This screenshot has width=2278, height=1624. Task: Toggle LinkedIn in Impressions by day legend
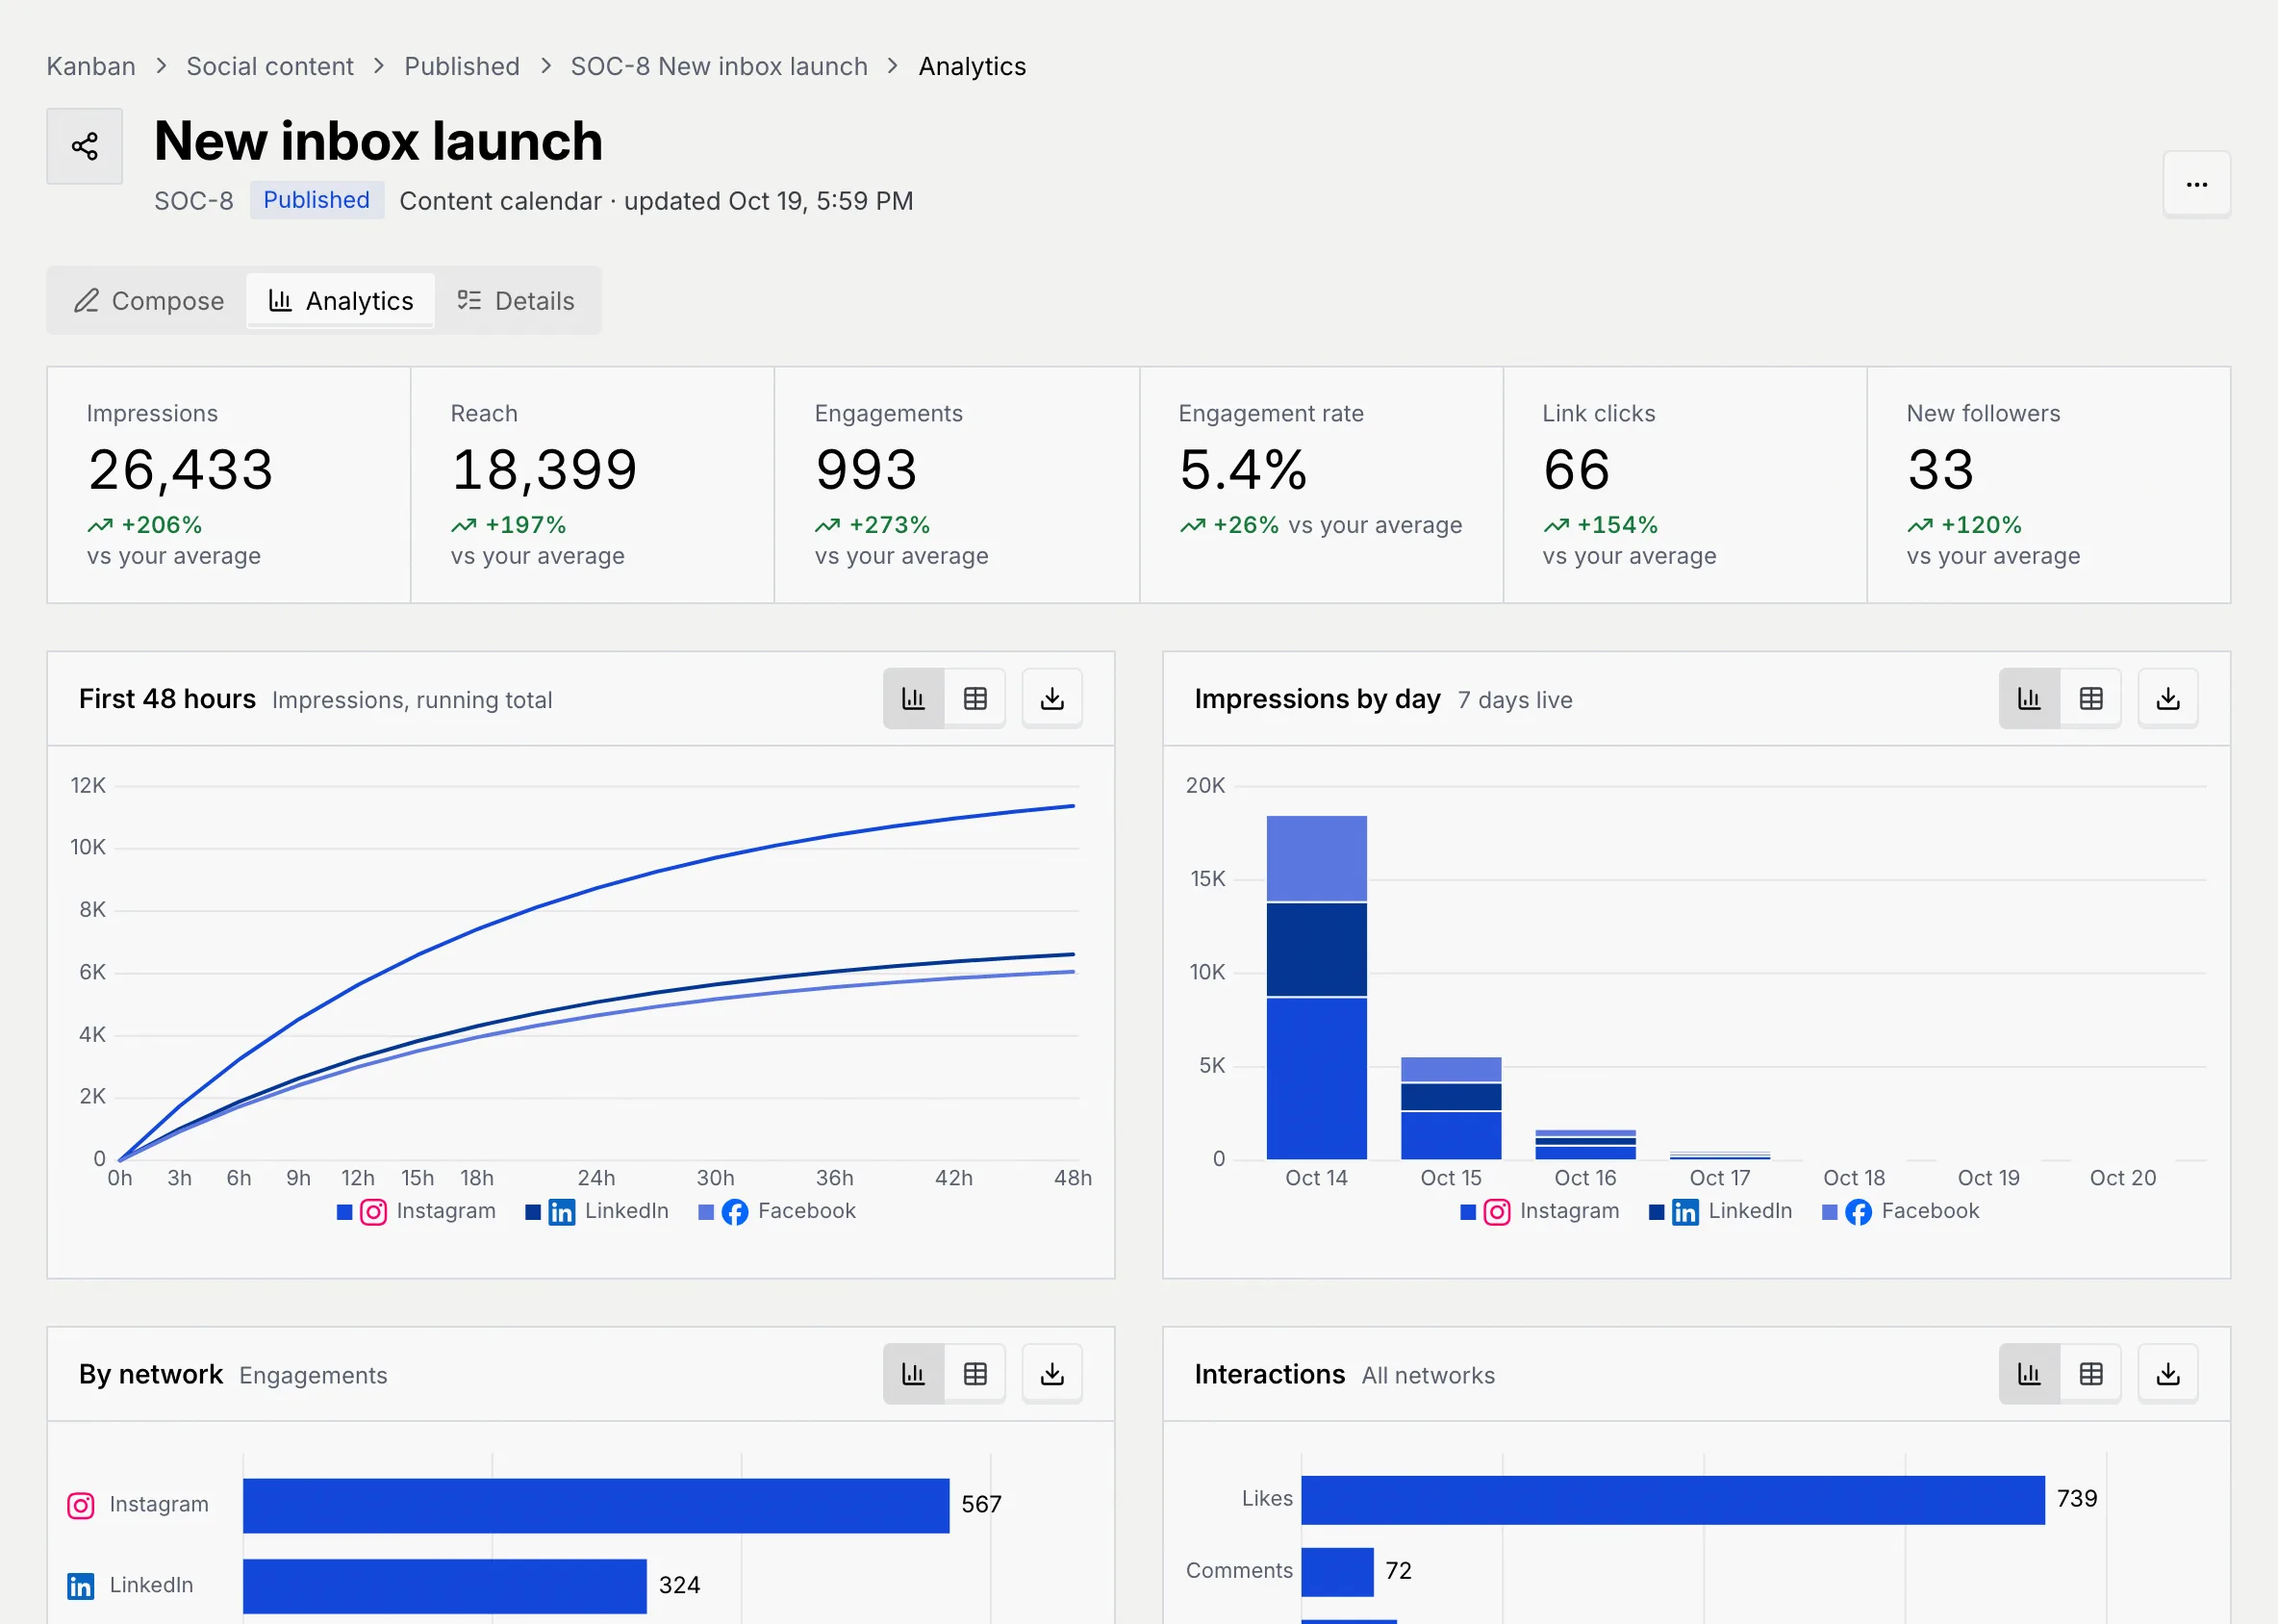(x=1720, y=1211)
